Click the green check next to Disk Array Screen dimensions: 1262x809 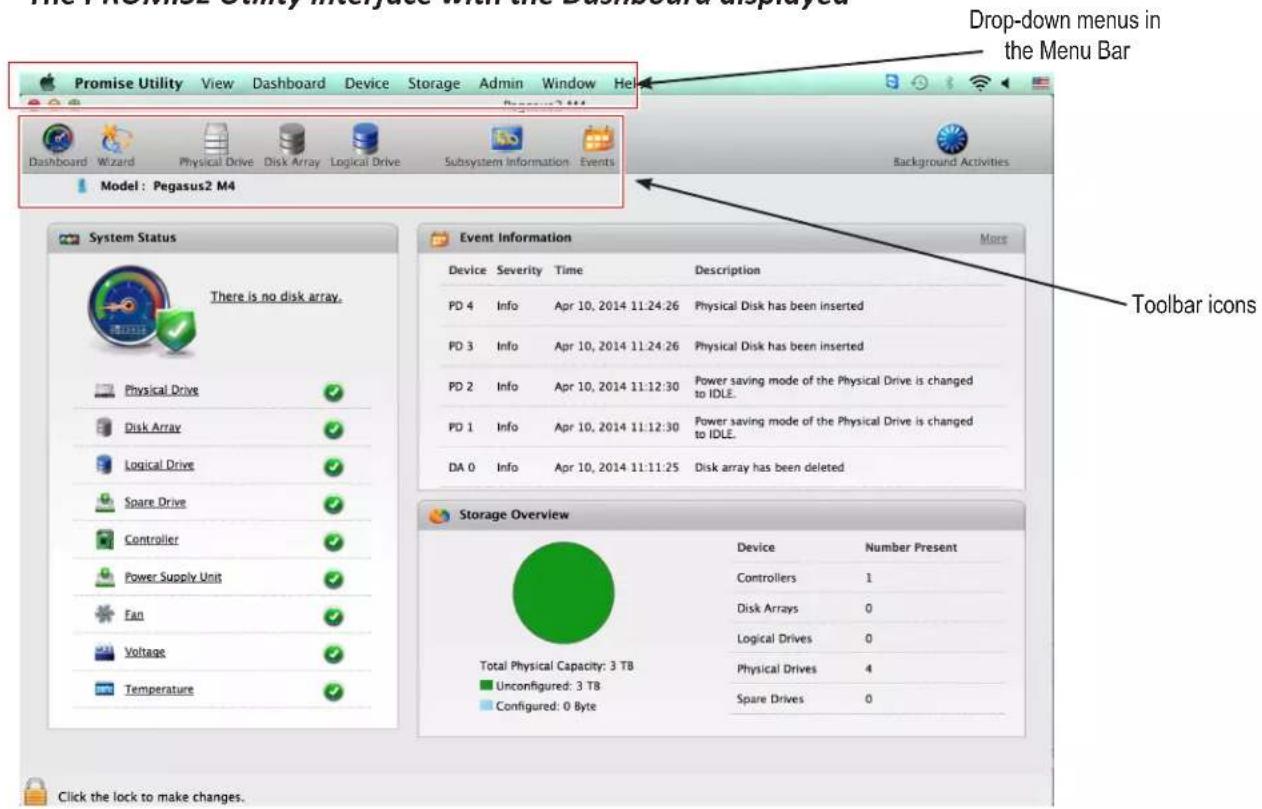(334, 429)
